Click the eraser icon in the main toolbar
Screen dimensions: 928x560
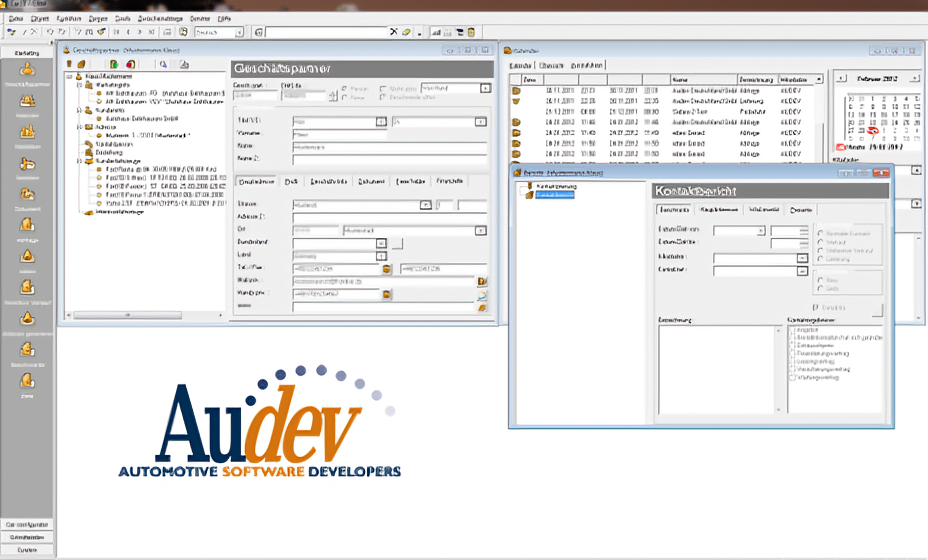(407, 32)
